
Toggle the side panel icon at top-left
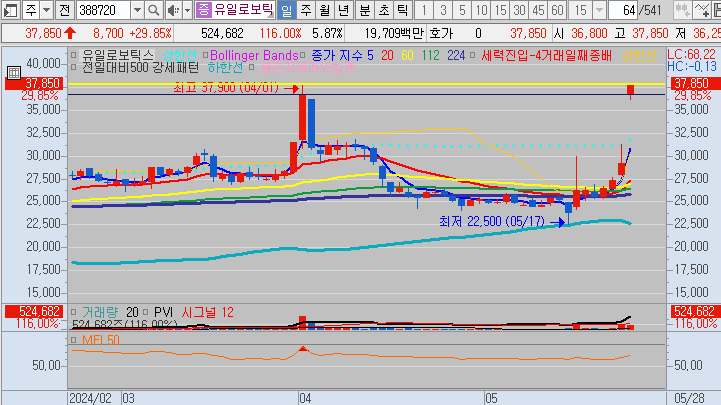pyautogui.click(x=10, y=10)
